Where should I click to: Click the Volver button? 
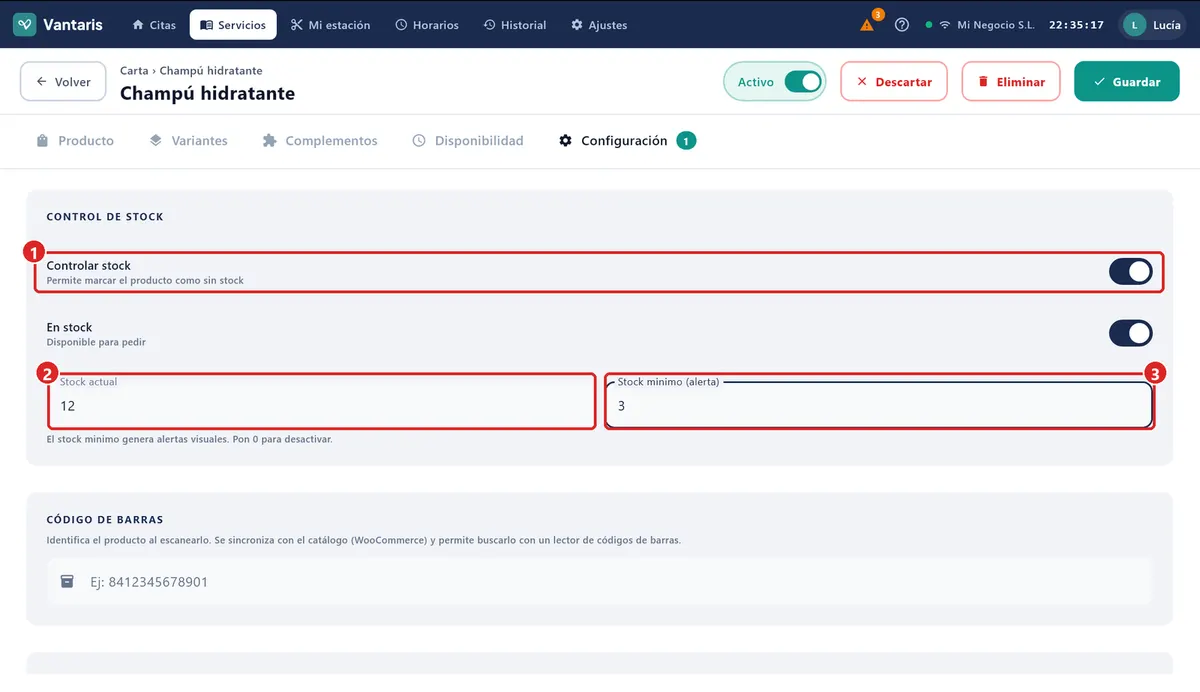(x=63, y=82)
